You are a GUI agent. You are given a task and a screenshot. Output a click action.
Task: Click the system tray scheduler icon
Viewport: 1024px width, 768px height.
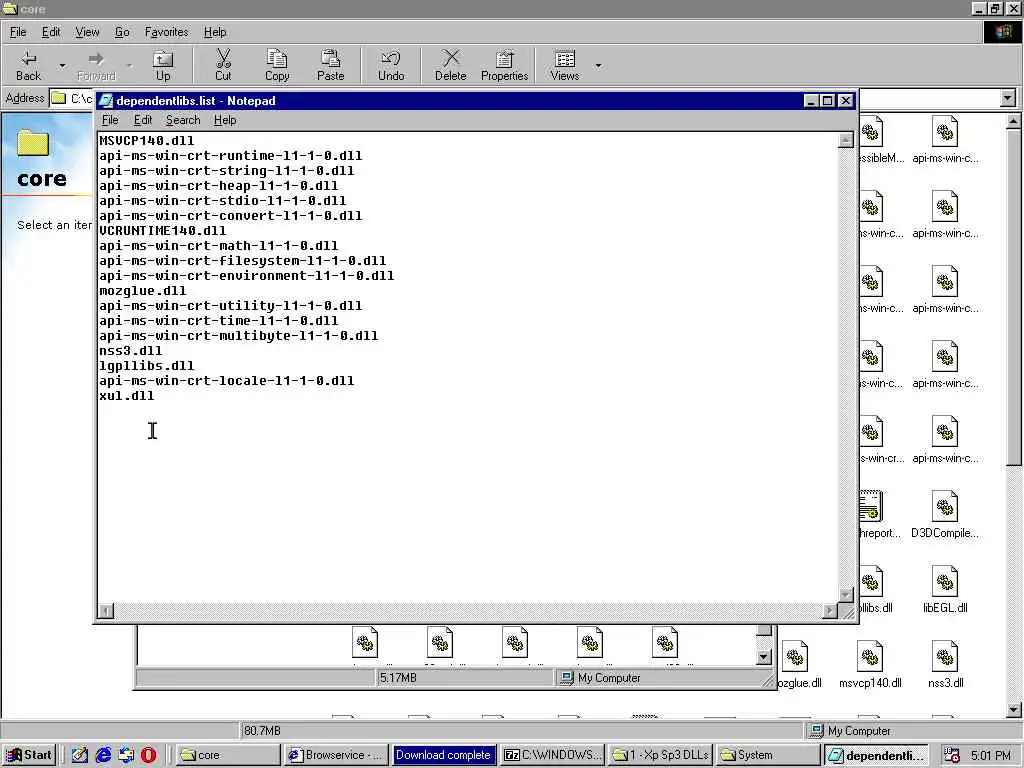click(x=952, y=755)
